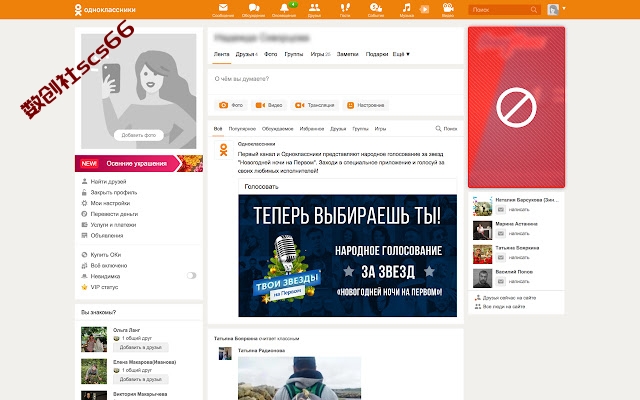This screenshot has width=640, height=400.
Task: Open the Фото profile tab
Action: click(271, 54)
